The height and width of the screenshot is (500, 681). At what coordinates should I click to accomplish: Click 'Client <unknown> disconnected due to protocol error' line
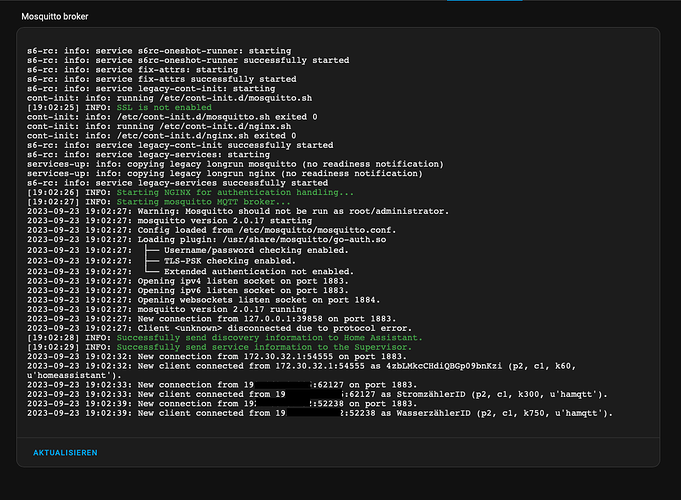[x=219, y=328]
